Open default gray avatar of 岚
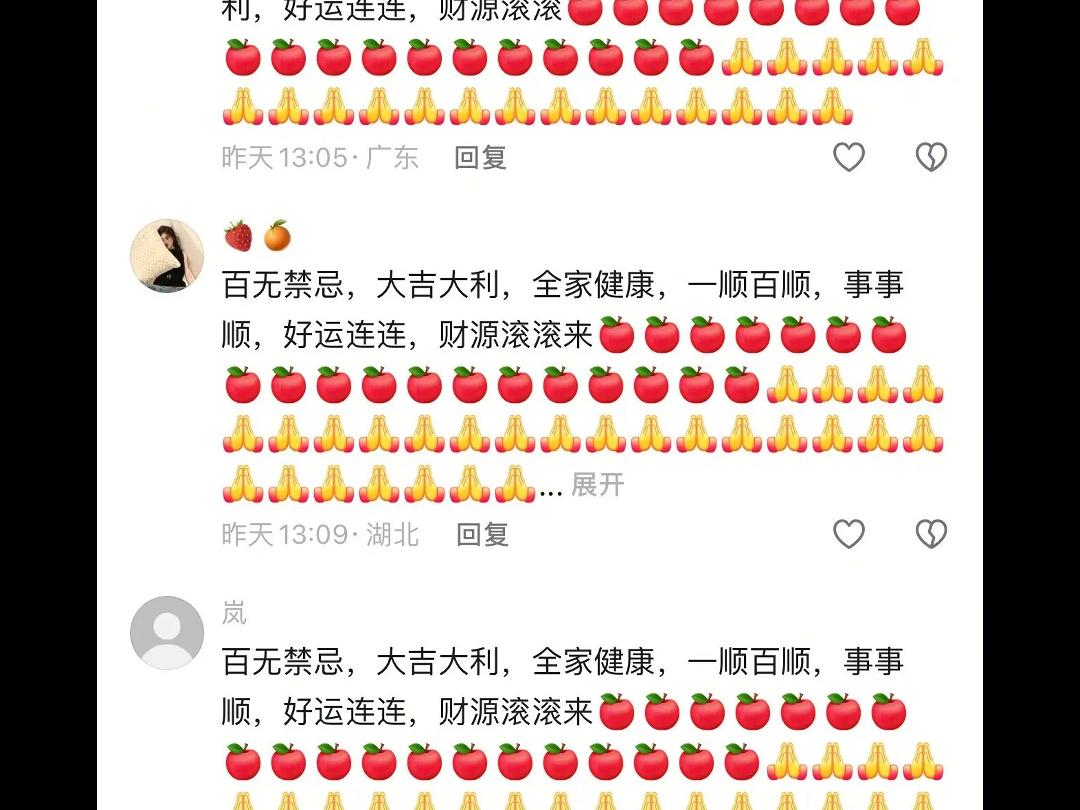Viewport: 1080px width, 810px height. click(167, 632)
